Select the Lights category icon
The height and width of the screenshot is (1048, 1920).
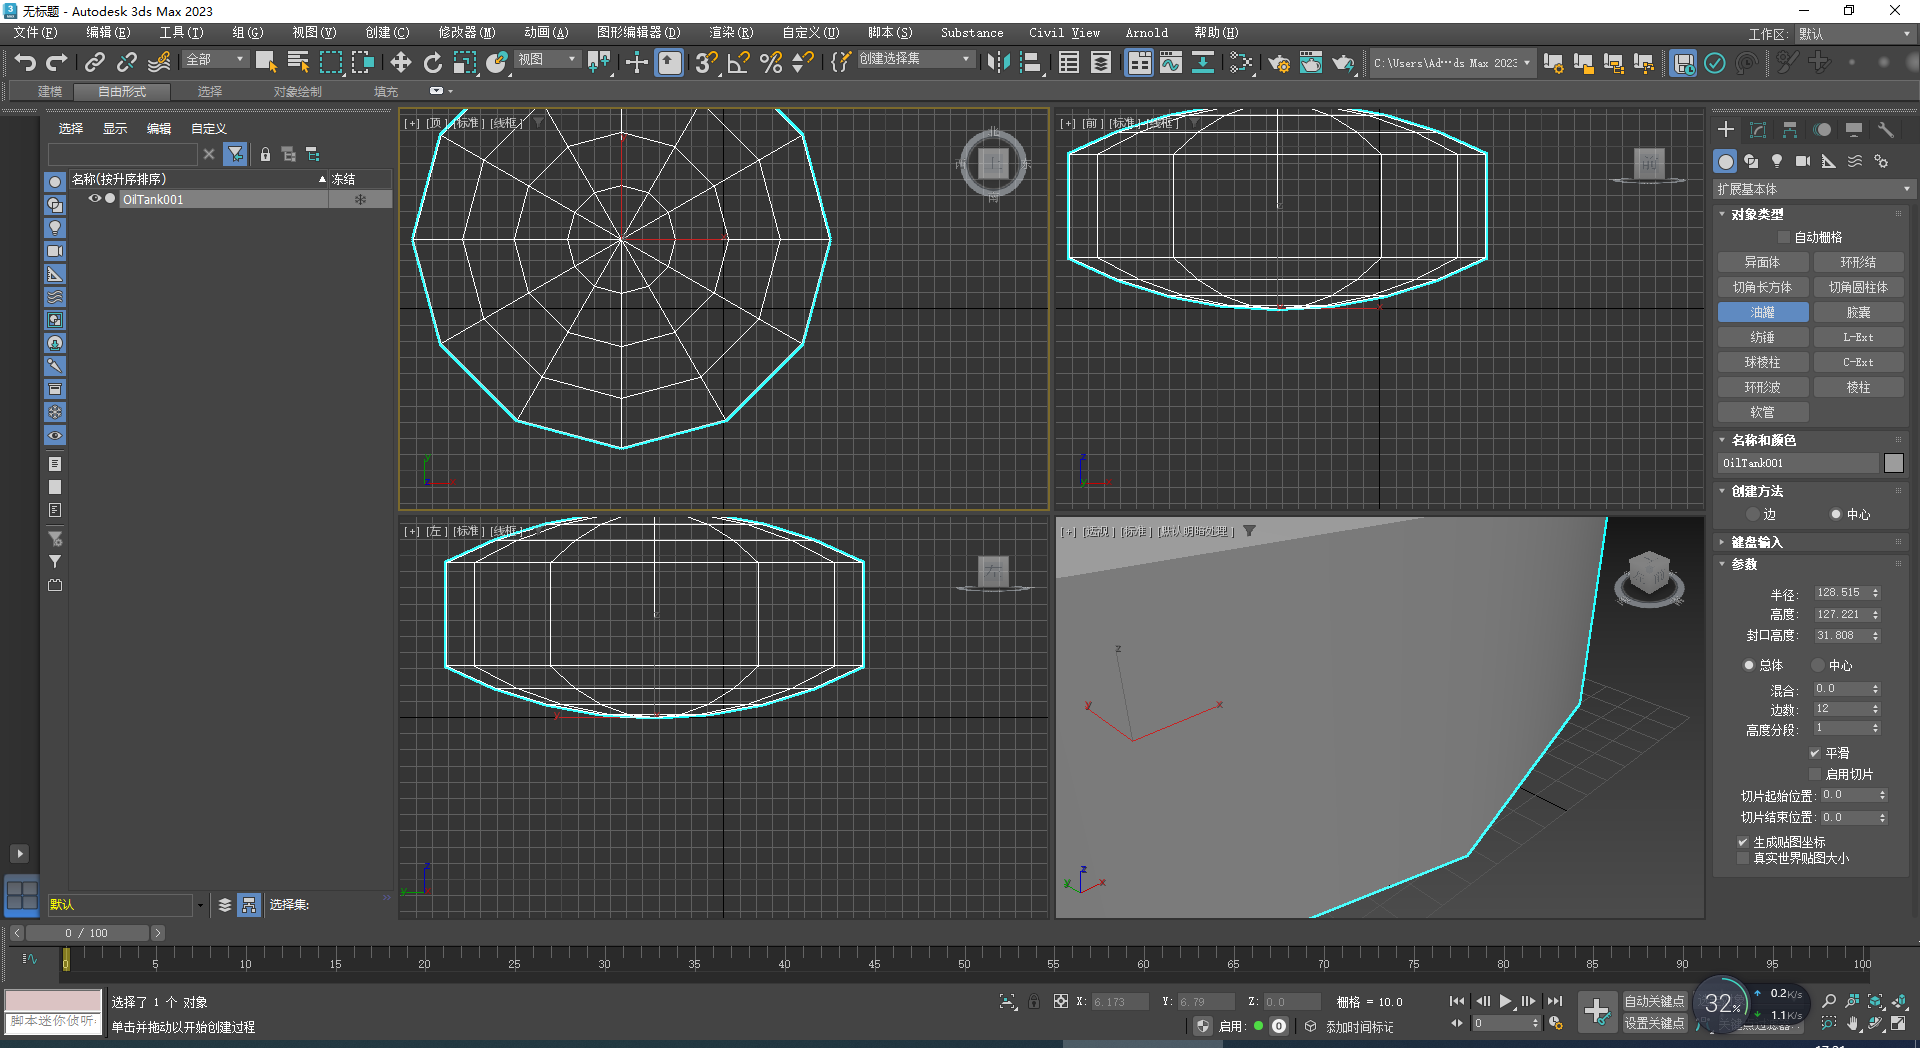click(1777, 161)
